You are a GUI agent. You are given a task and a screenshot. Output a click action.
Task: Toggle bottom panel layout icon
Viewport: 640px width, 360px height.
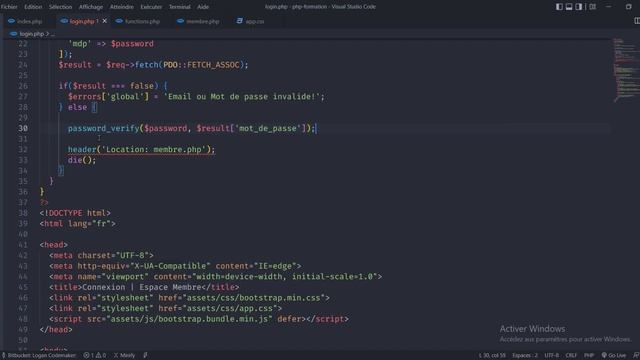click(569, 7)
